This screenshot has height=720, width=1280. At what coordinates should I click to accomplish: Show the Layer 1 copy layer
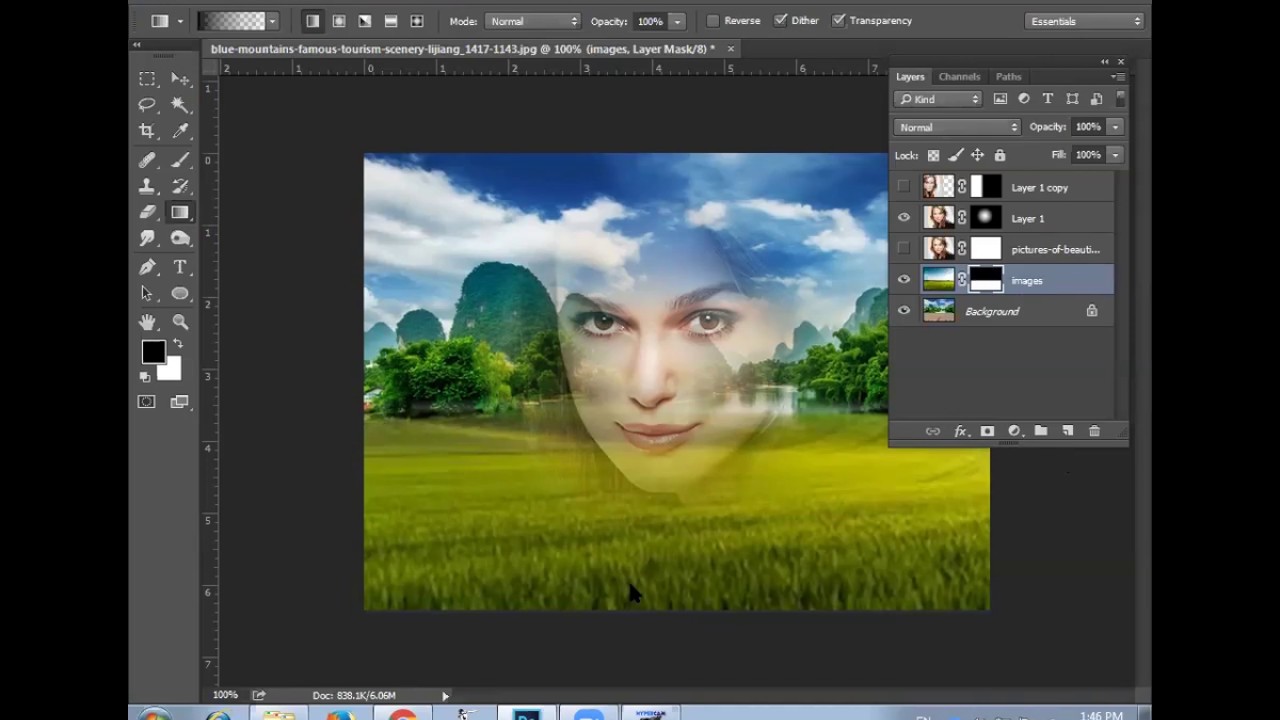pyautogui.click(x=904, y=187)
